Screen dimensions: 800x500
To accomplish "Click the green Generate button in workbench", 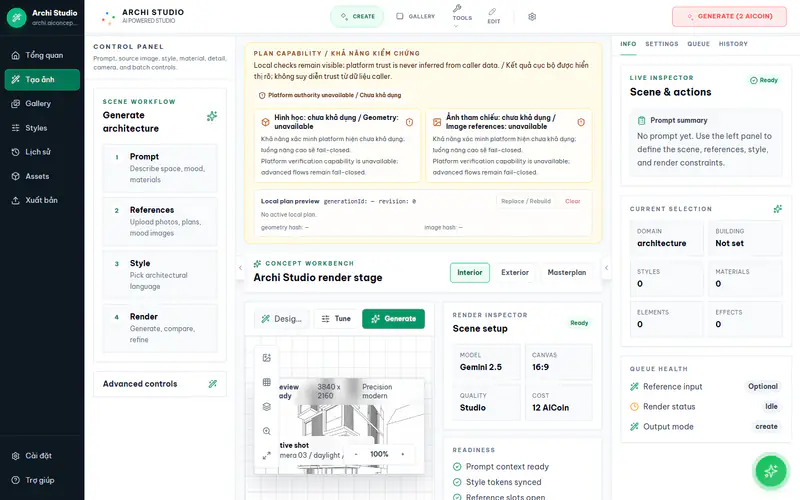I will point(393,319).
